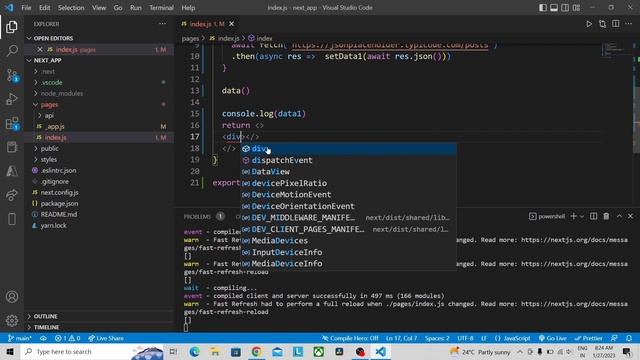Open the Terminal menu
The width and height of the screenshot is (640, 360).
pyautogui.click(x=161, y=8)
